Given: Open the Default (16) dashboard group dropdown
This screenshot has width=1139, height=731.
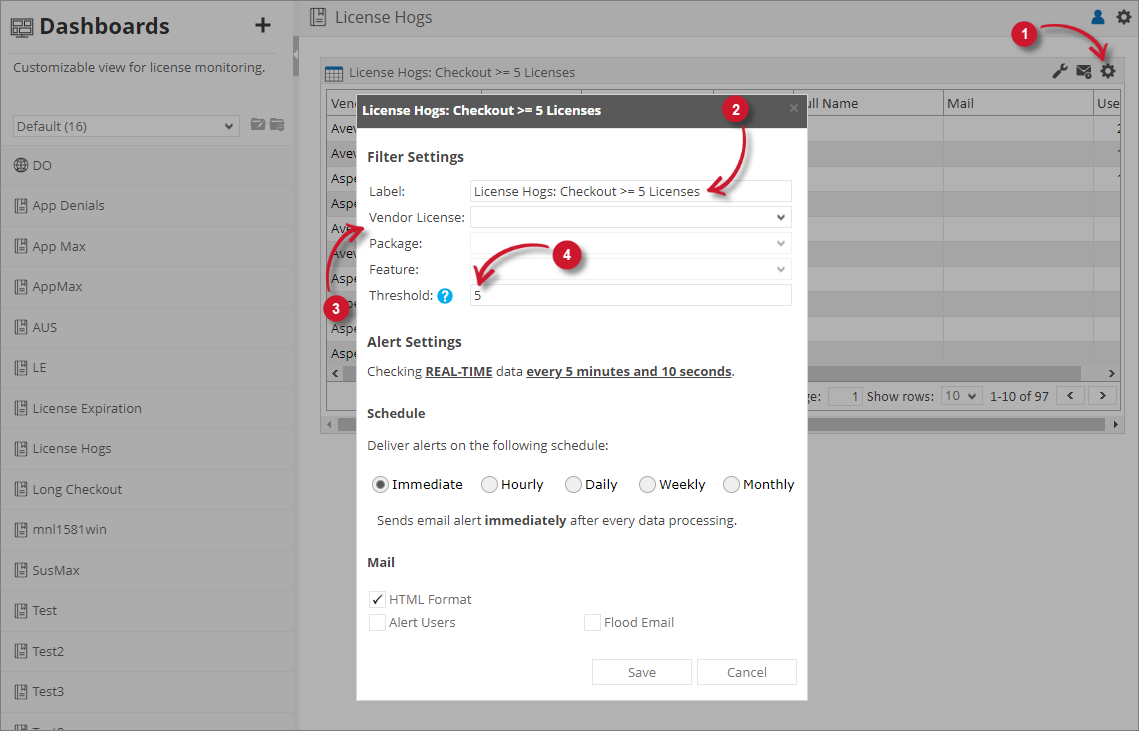Looking at the screenshot, I should pyautogui.click(x=126, y=126).
